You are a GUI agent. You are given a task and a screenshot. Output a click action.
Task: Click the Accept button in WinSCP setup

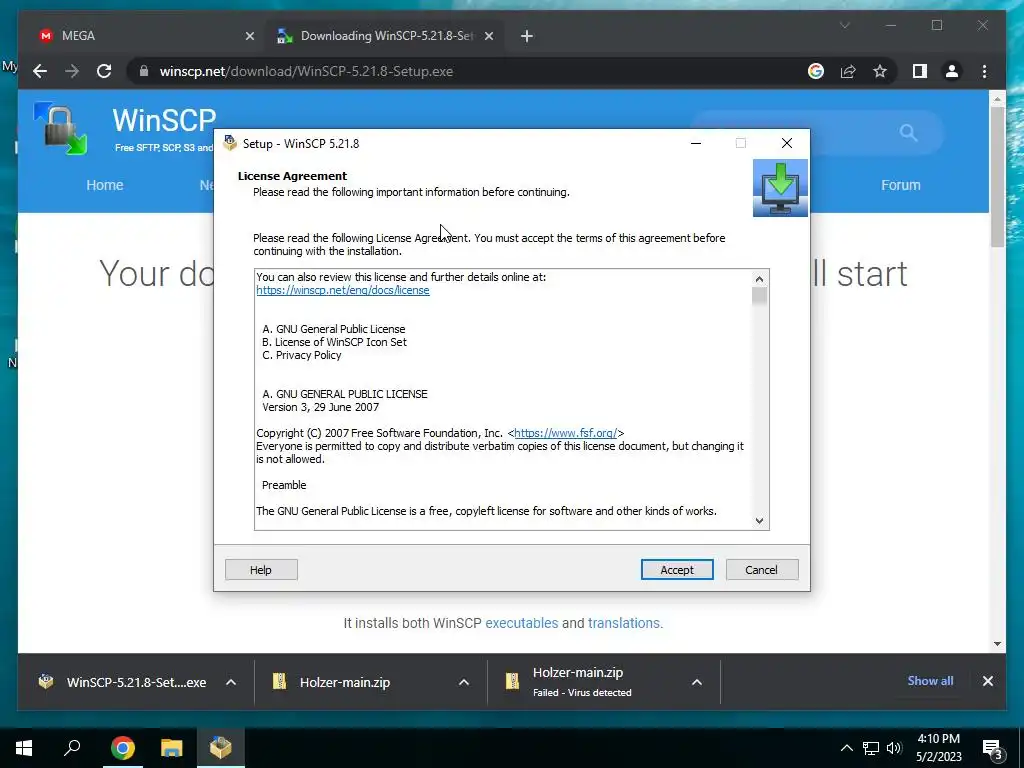coord(677,569)
